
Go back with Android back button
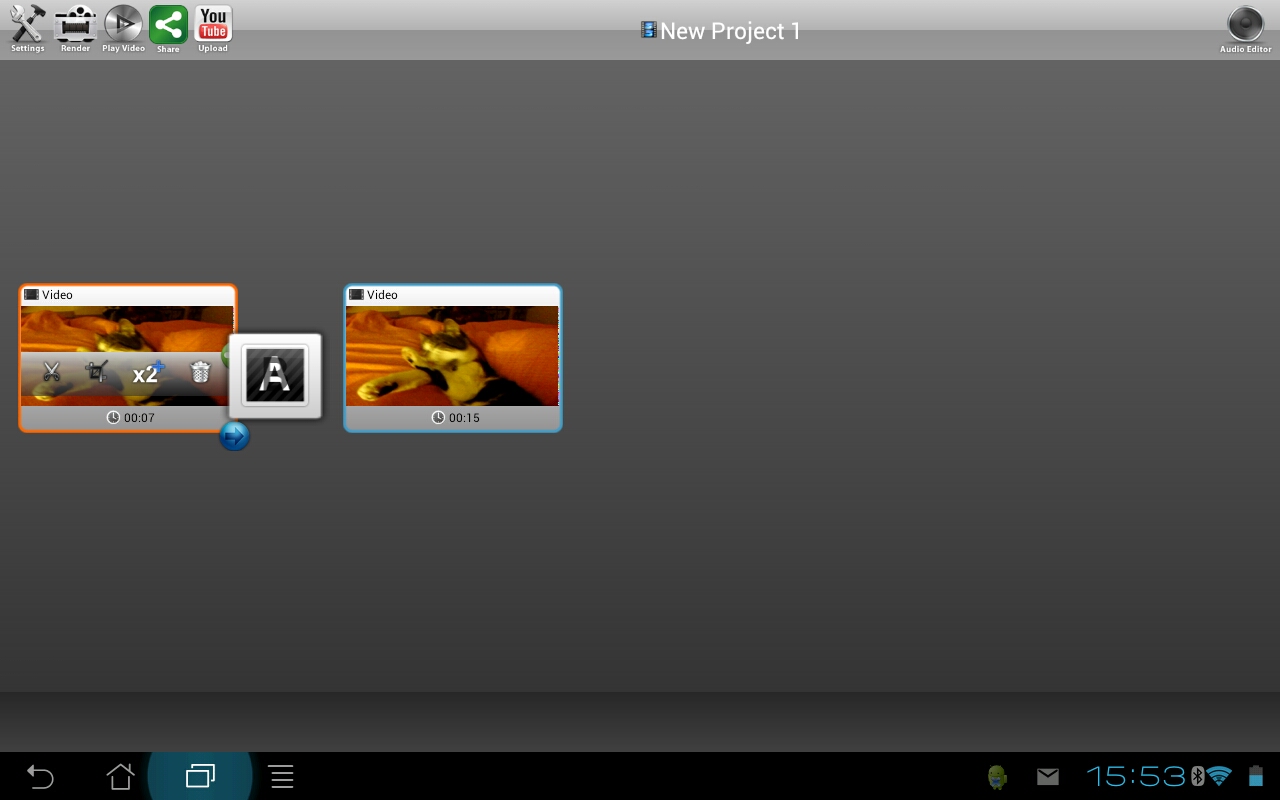click(40, 776)
